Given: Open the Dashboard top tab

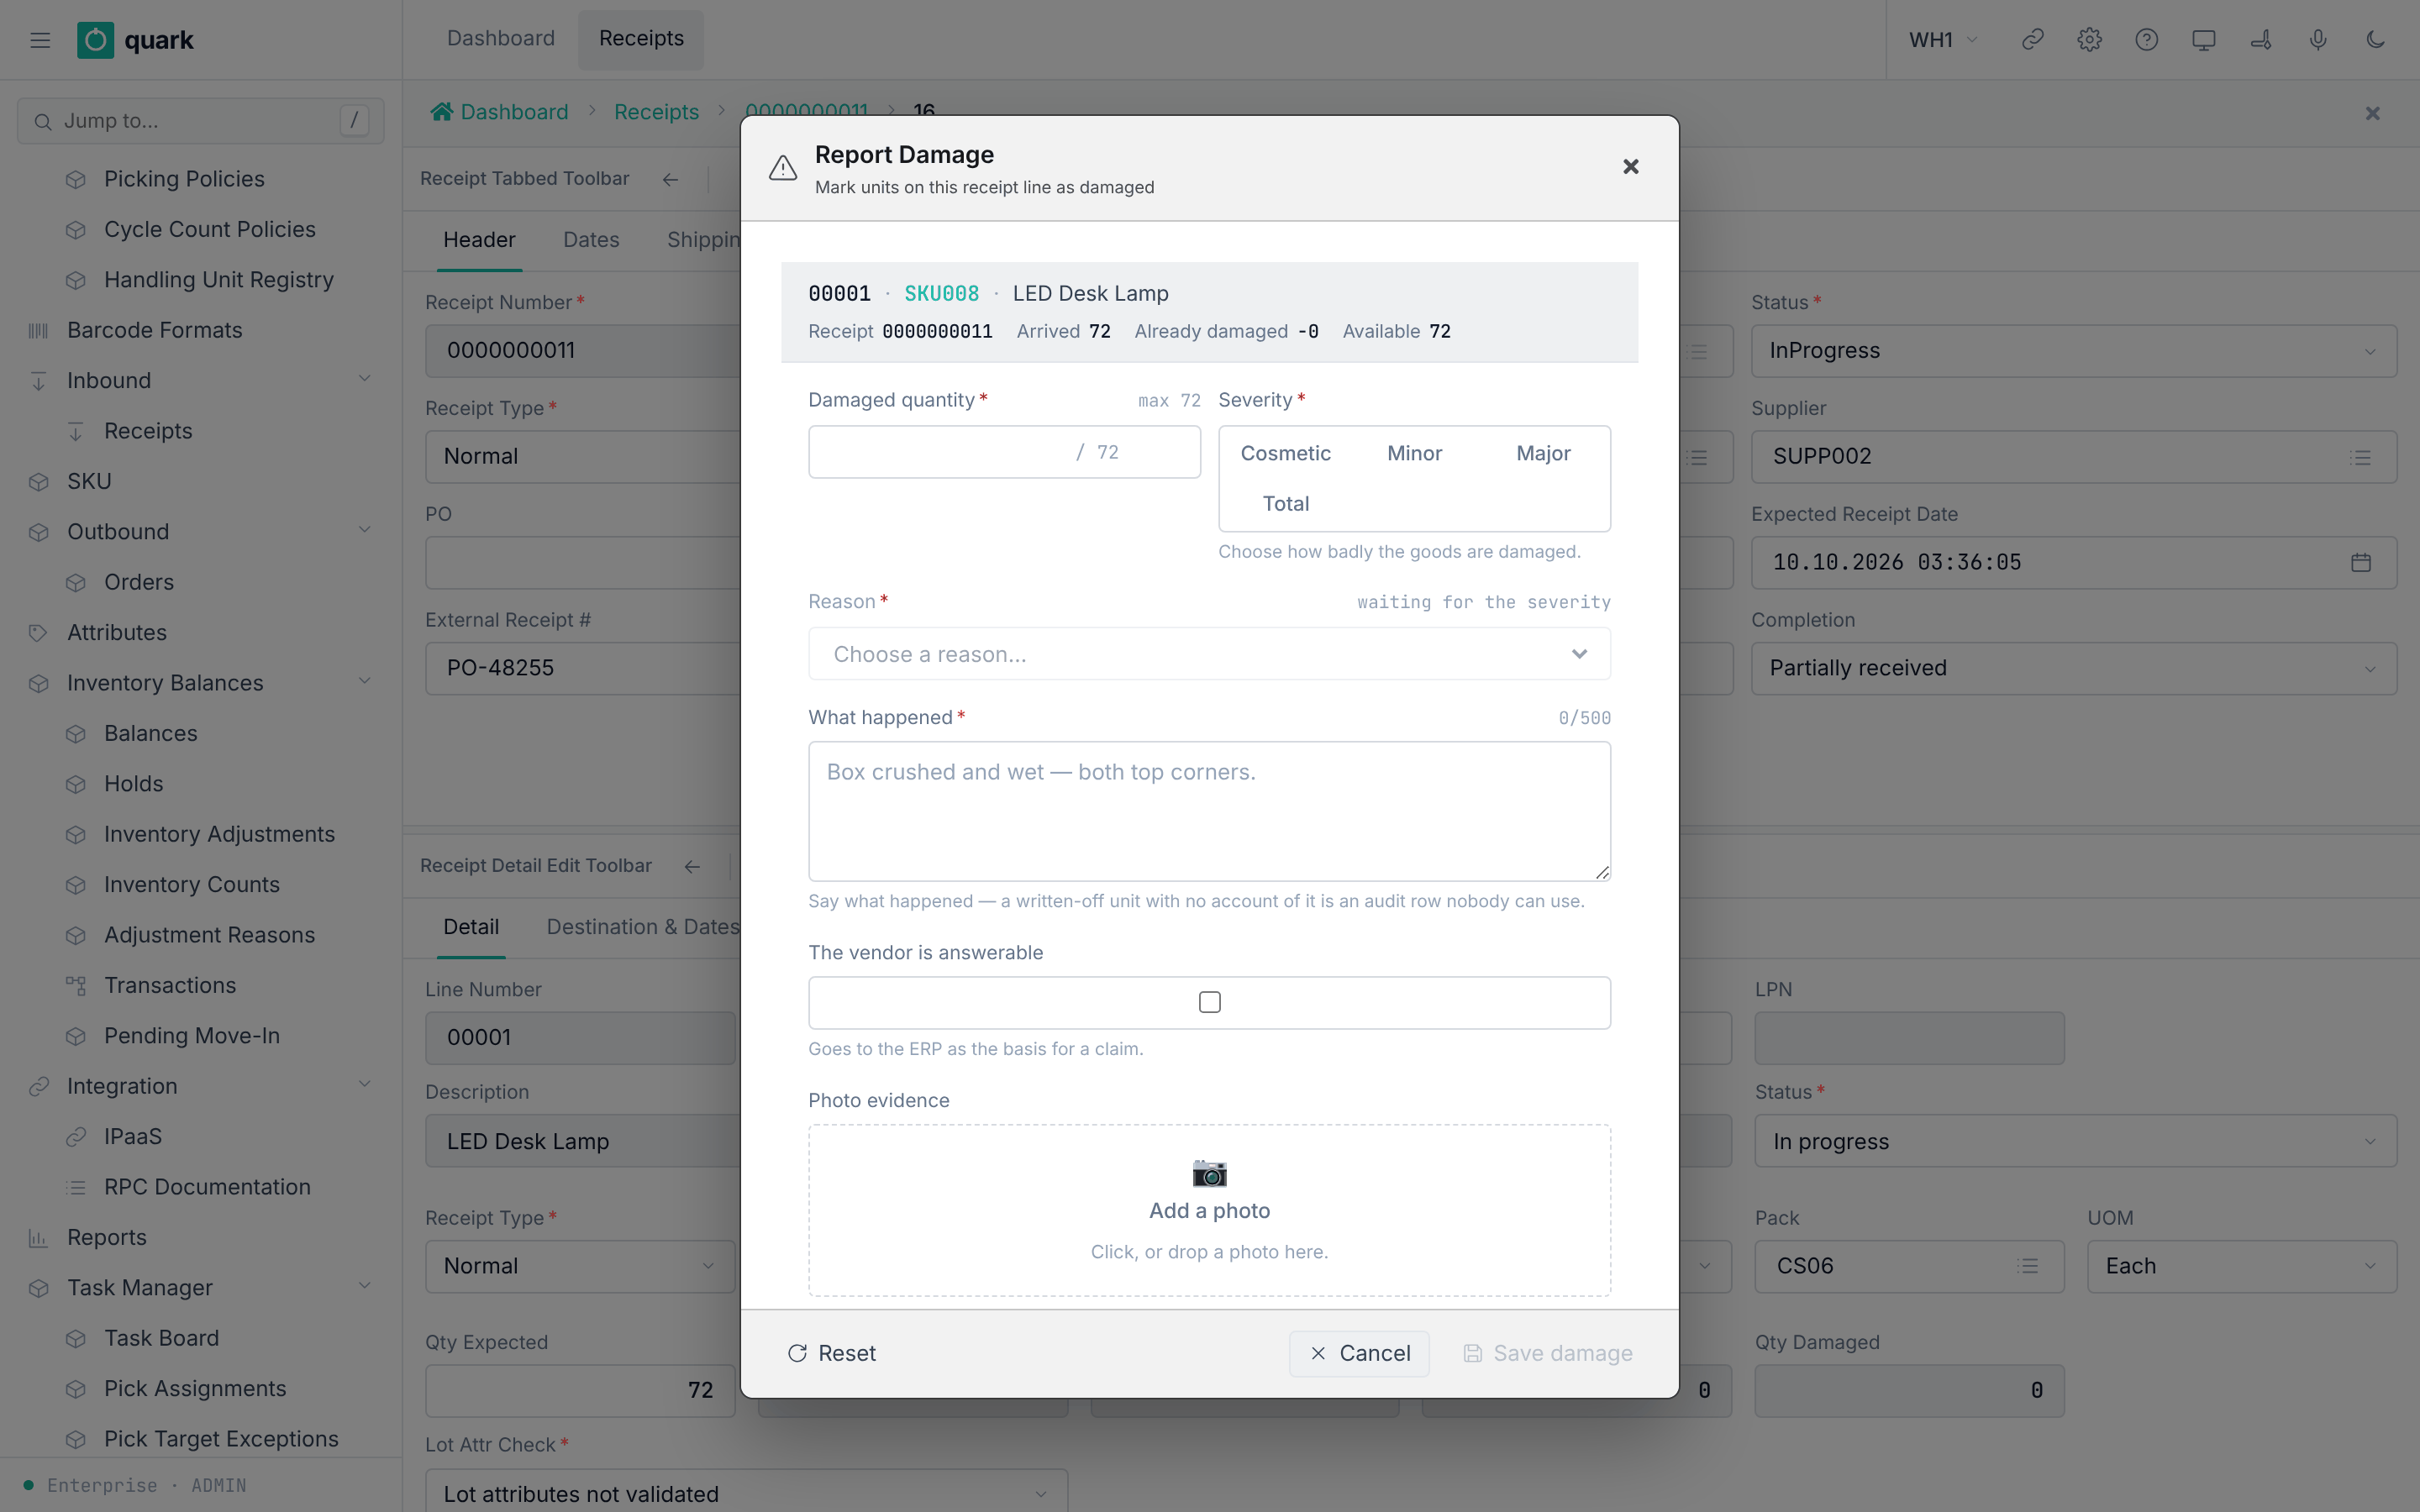Looking at the screenshot, I should 500,39.
